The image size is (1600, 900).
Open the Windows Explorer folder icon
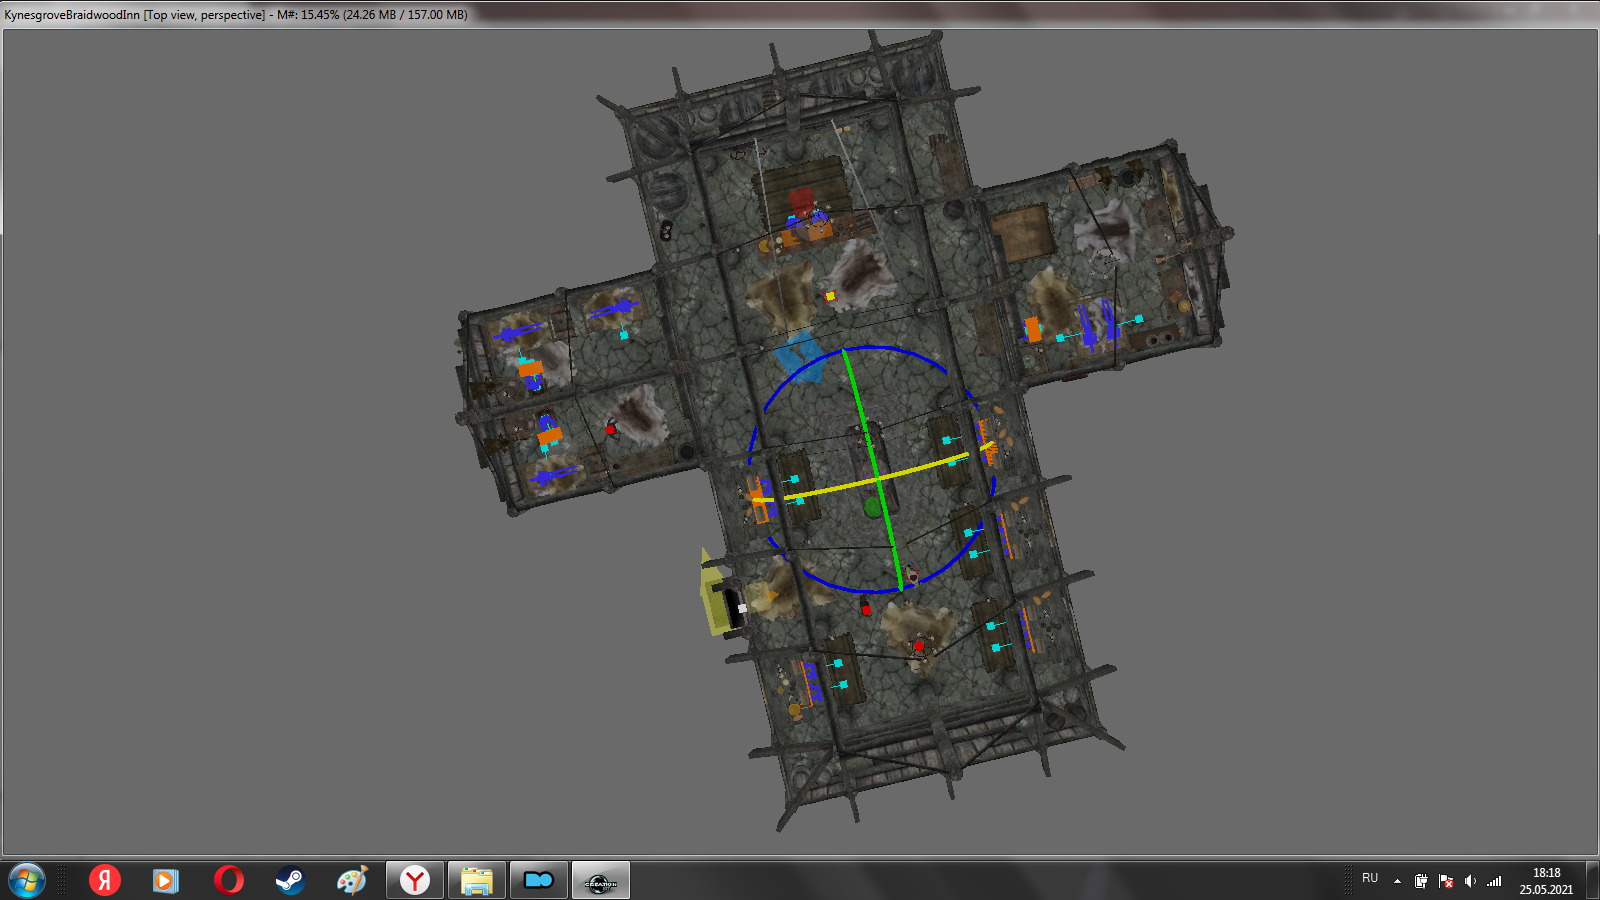point(476,881)
